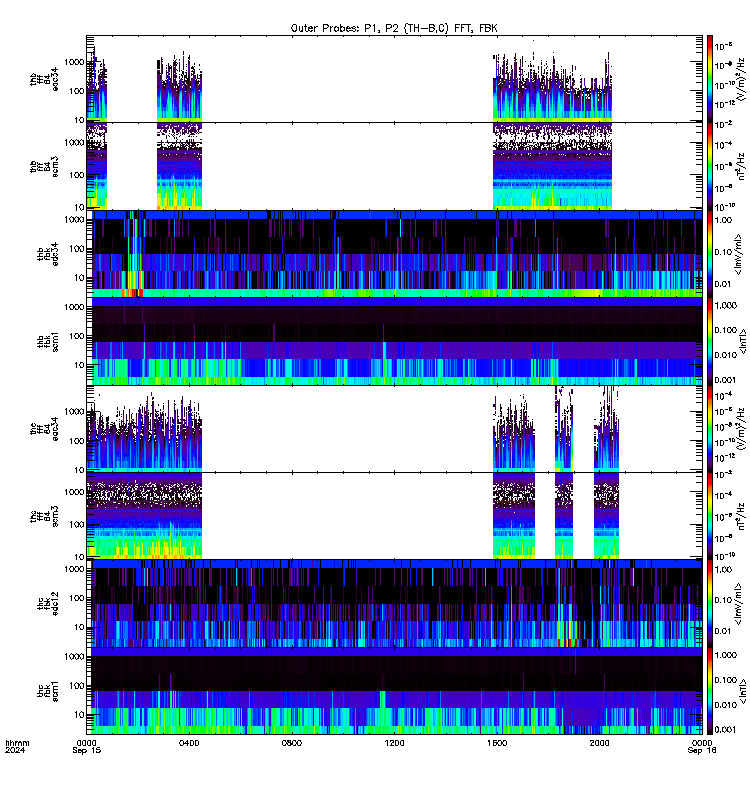Click the 'thb fbk scm1' panel label
750x800 pixels.
point(47,342)
